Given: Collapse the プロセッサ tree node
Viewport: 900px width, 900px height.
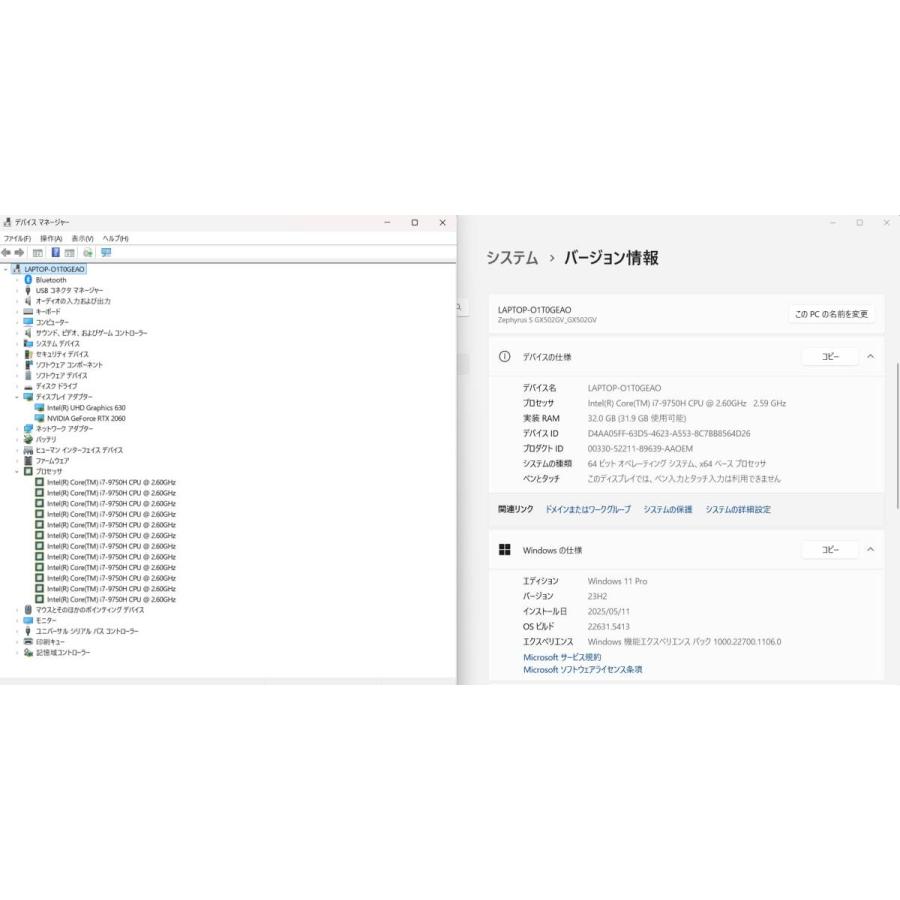Looking at the screenshot, I should pyautogui.click(x=17, y=471).
